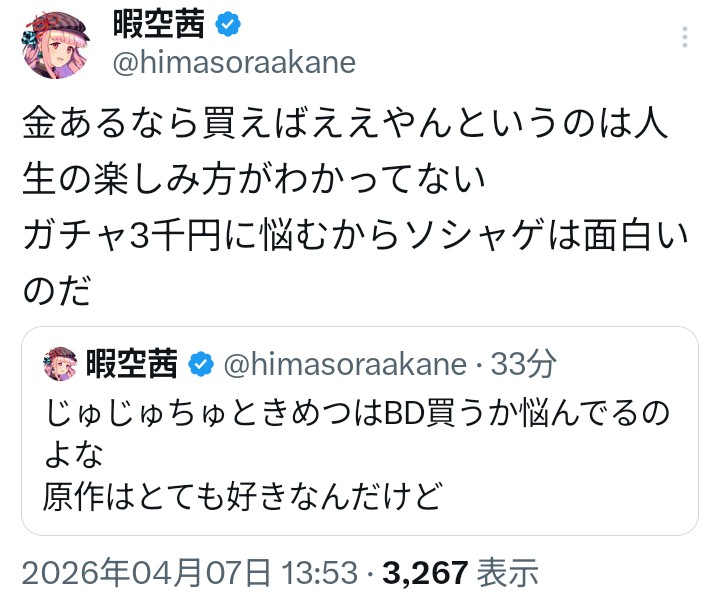Screen dimensions: 720x612
Task: Open the 3,267 view count
Action: (x=426, y=573)
